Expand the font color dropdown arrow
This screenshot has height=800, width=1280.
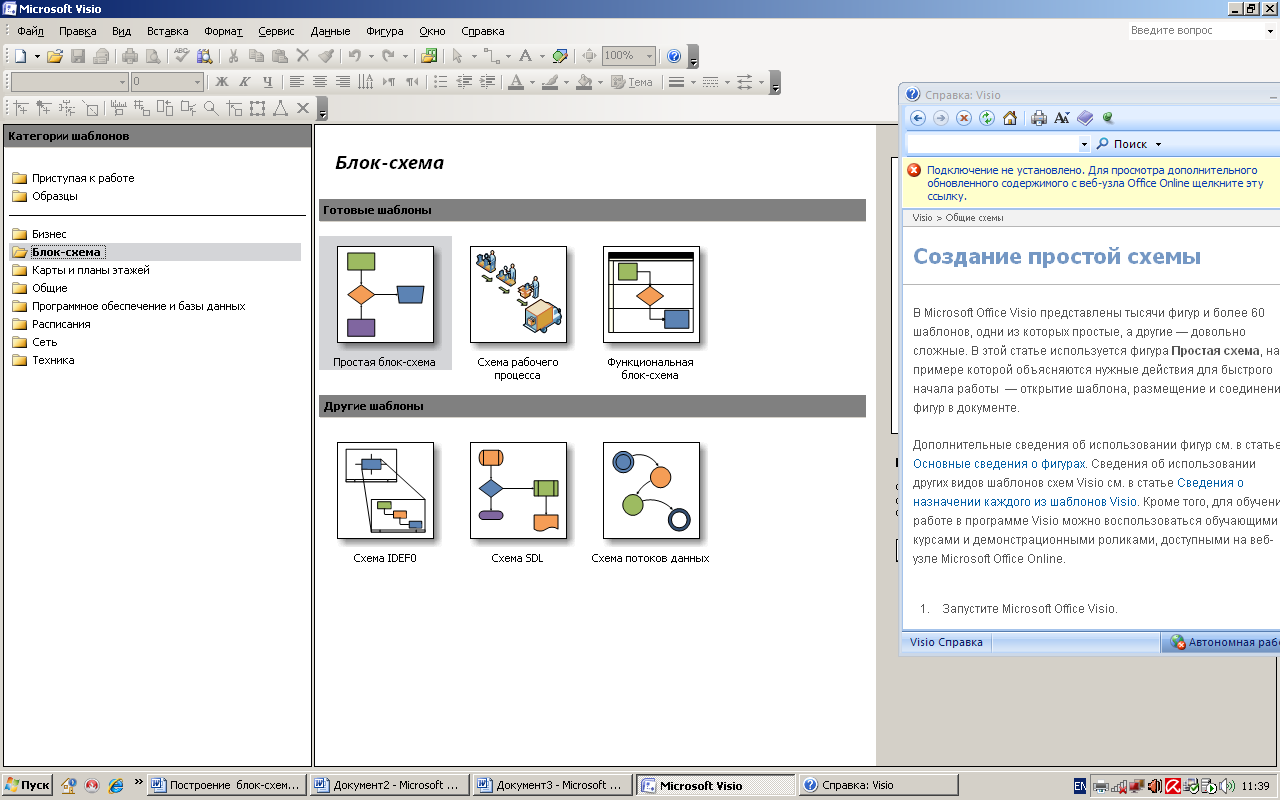532,82
